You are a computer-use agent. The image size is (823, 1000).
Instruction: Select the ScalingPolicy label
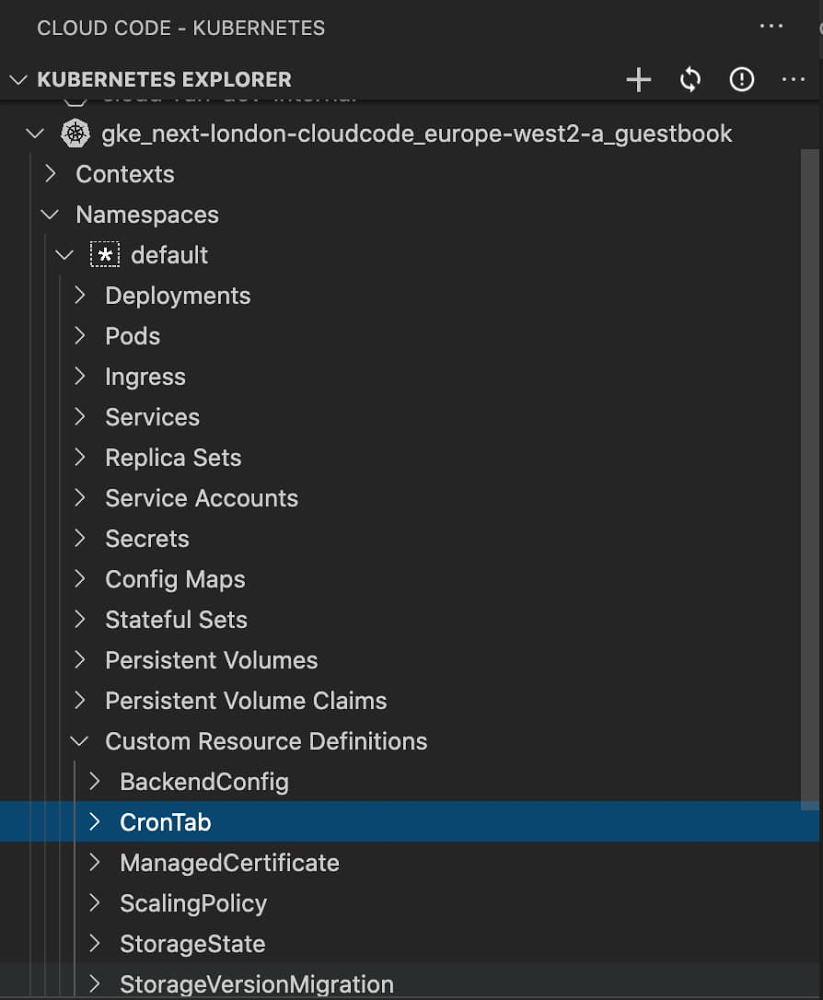coord(193,904)
